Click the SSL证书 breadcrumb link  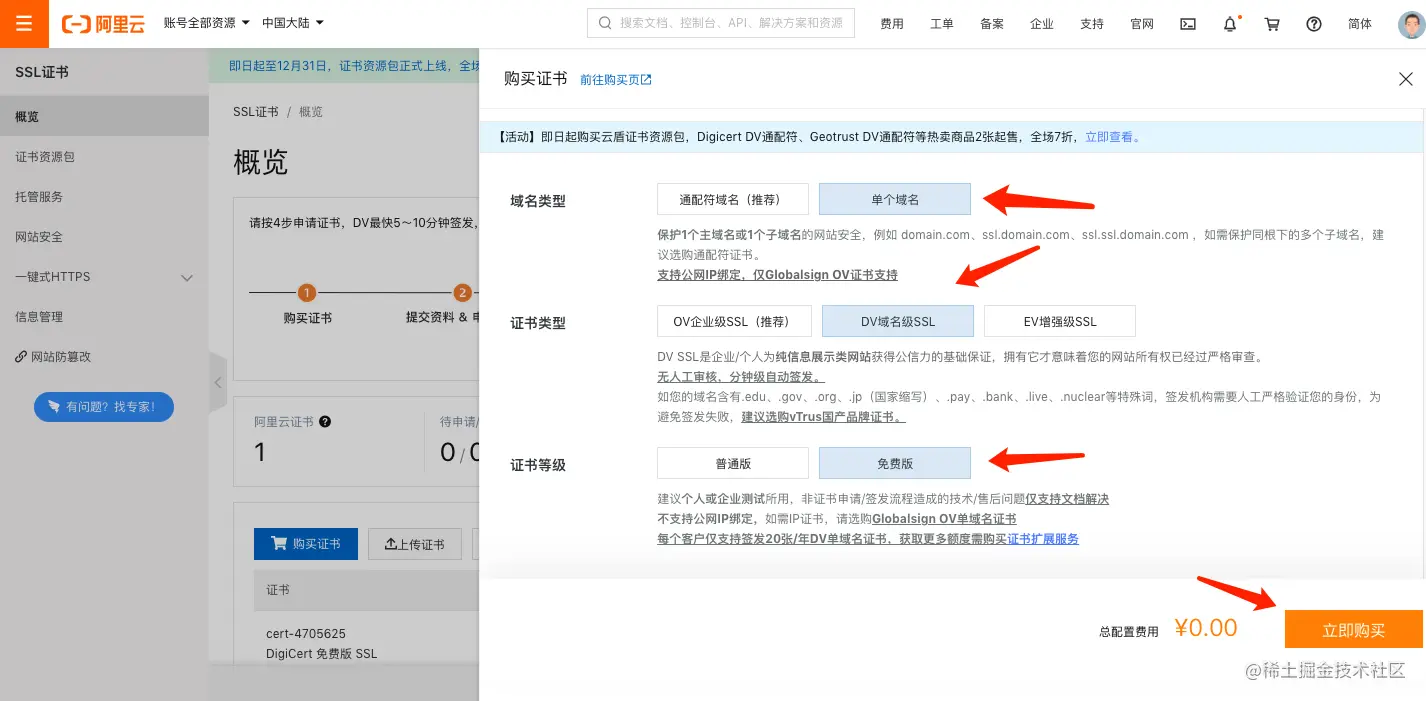(x=256, y=112)
